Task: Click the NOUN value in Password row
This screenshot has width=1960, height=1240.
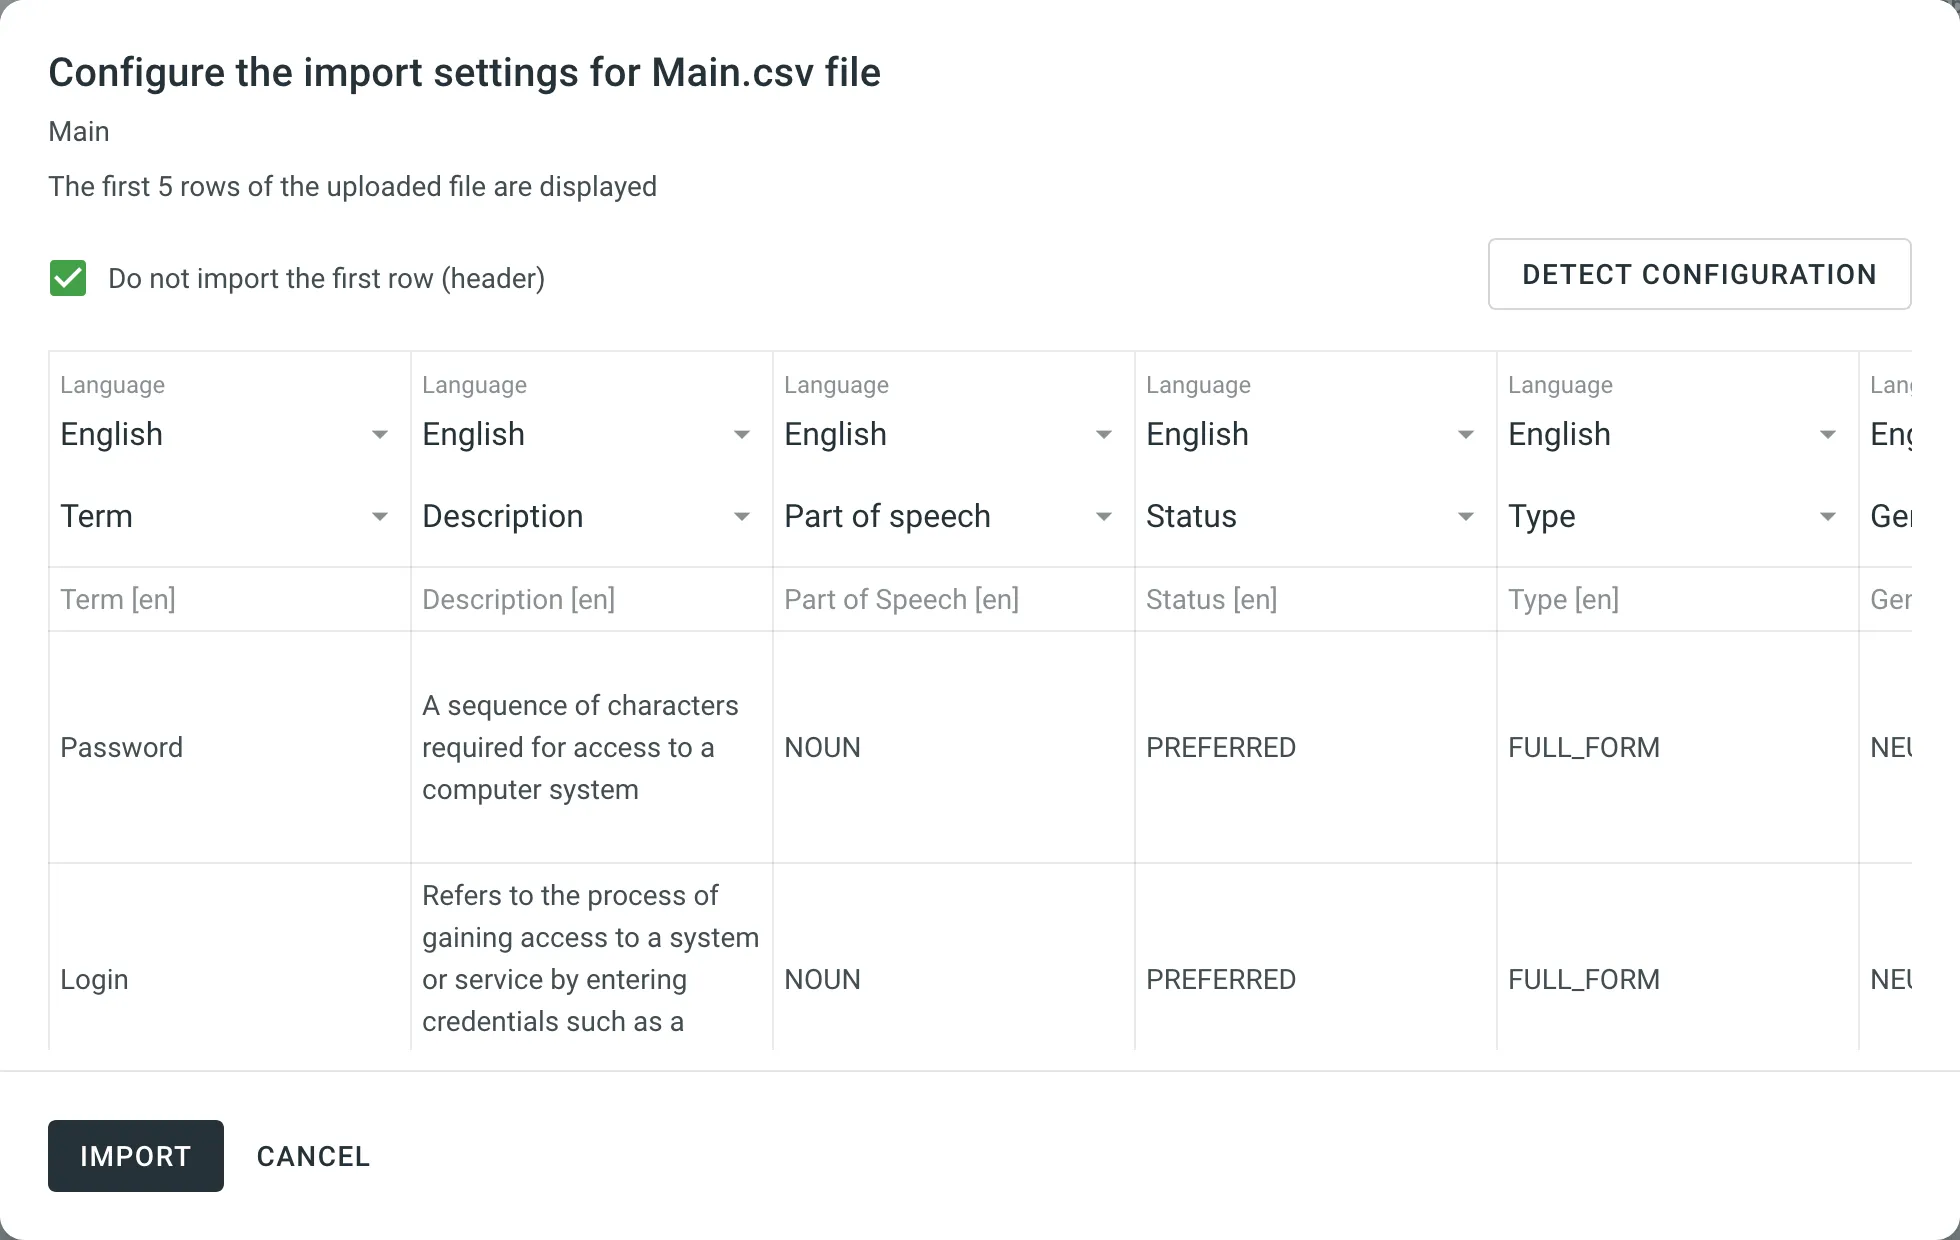Action: click(x=822, y=747)
